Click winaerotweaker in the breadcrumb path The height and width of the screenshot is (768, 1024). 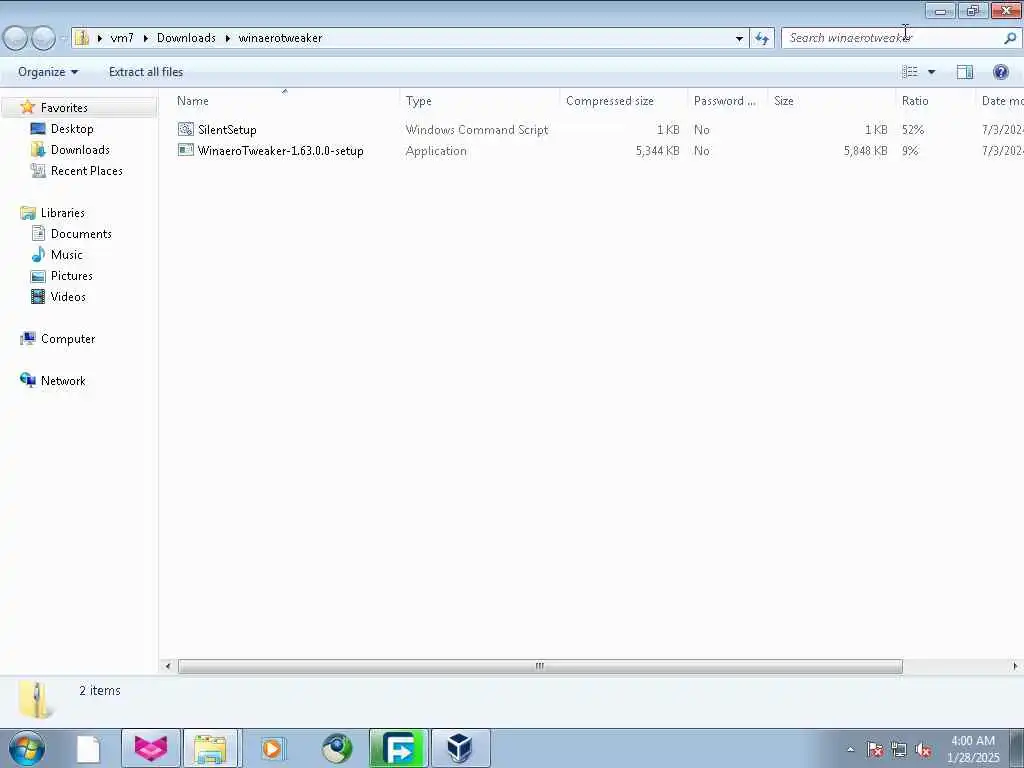pyautogui.click(x=280, y=38)
